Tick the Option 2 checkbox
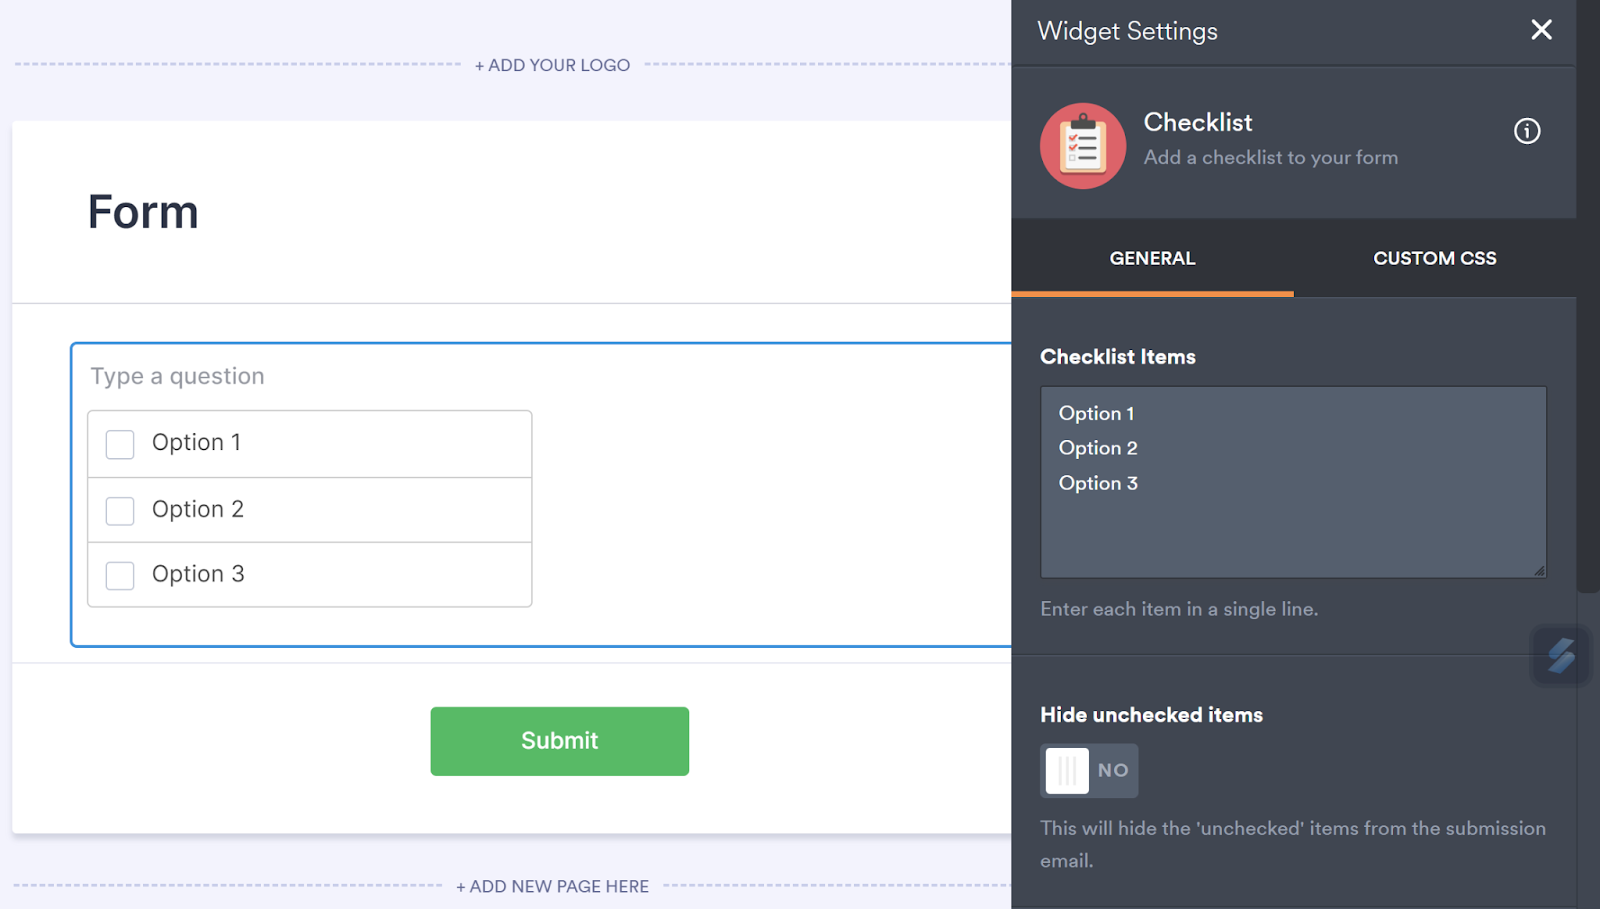Screen dimensions: 1600x909 pos(120,511)
